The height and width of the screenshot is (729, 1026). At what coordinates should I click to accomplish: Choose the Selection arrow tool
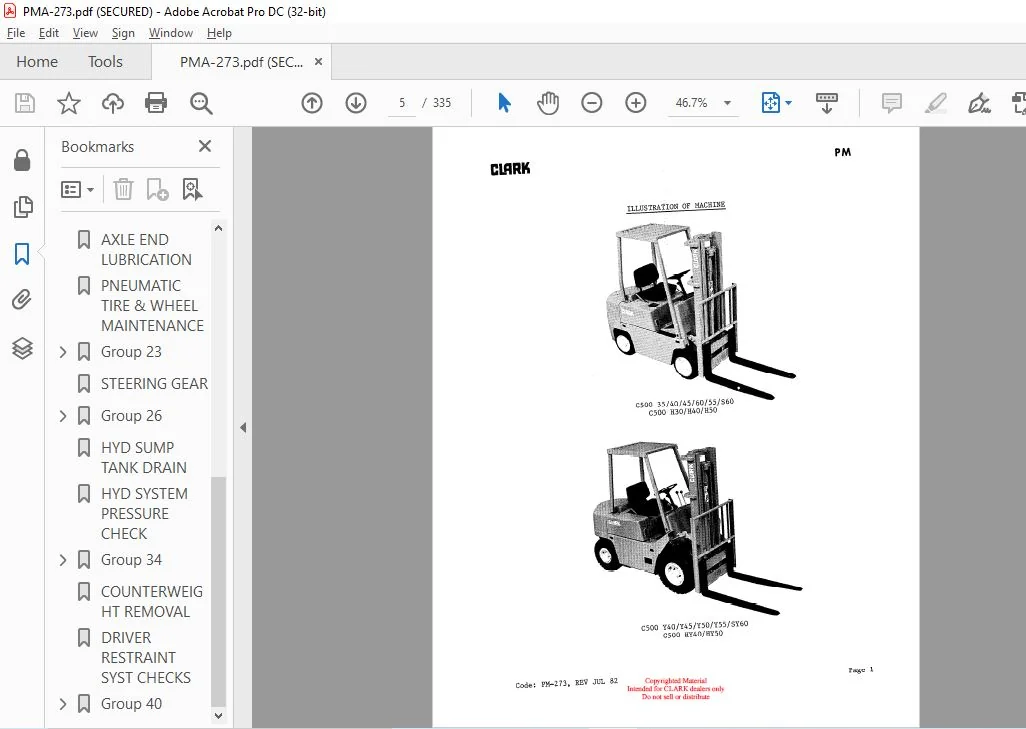pos(504,103)
